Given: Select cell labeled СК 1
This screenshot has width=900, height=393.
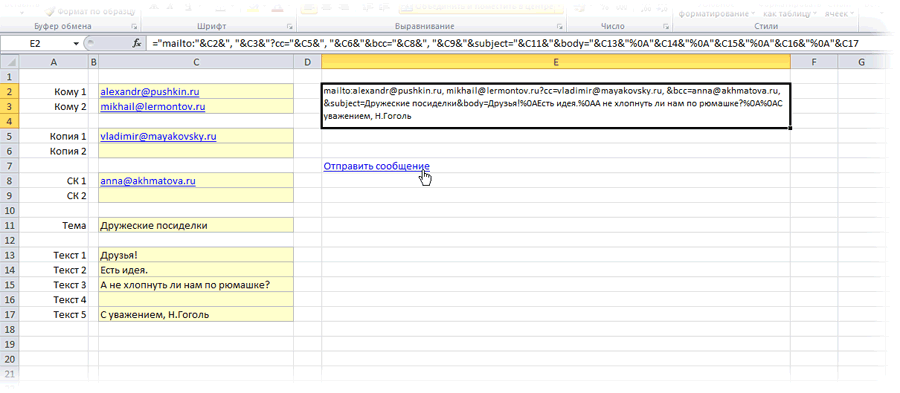Looking at the screenshot, I should click(x=54, y=181).
